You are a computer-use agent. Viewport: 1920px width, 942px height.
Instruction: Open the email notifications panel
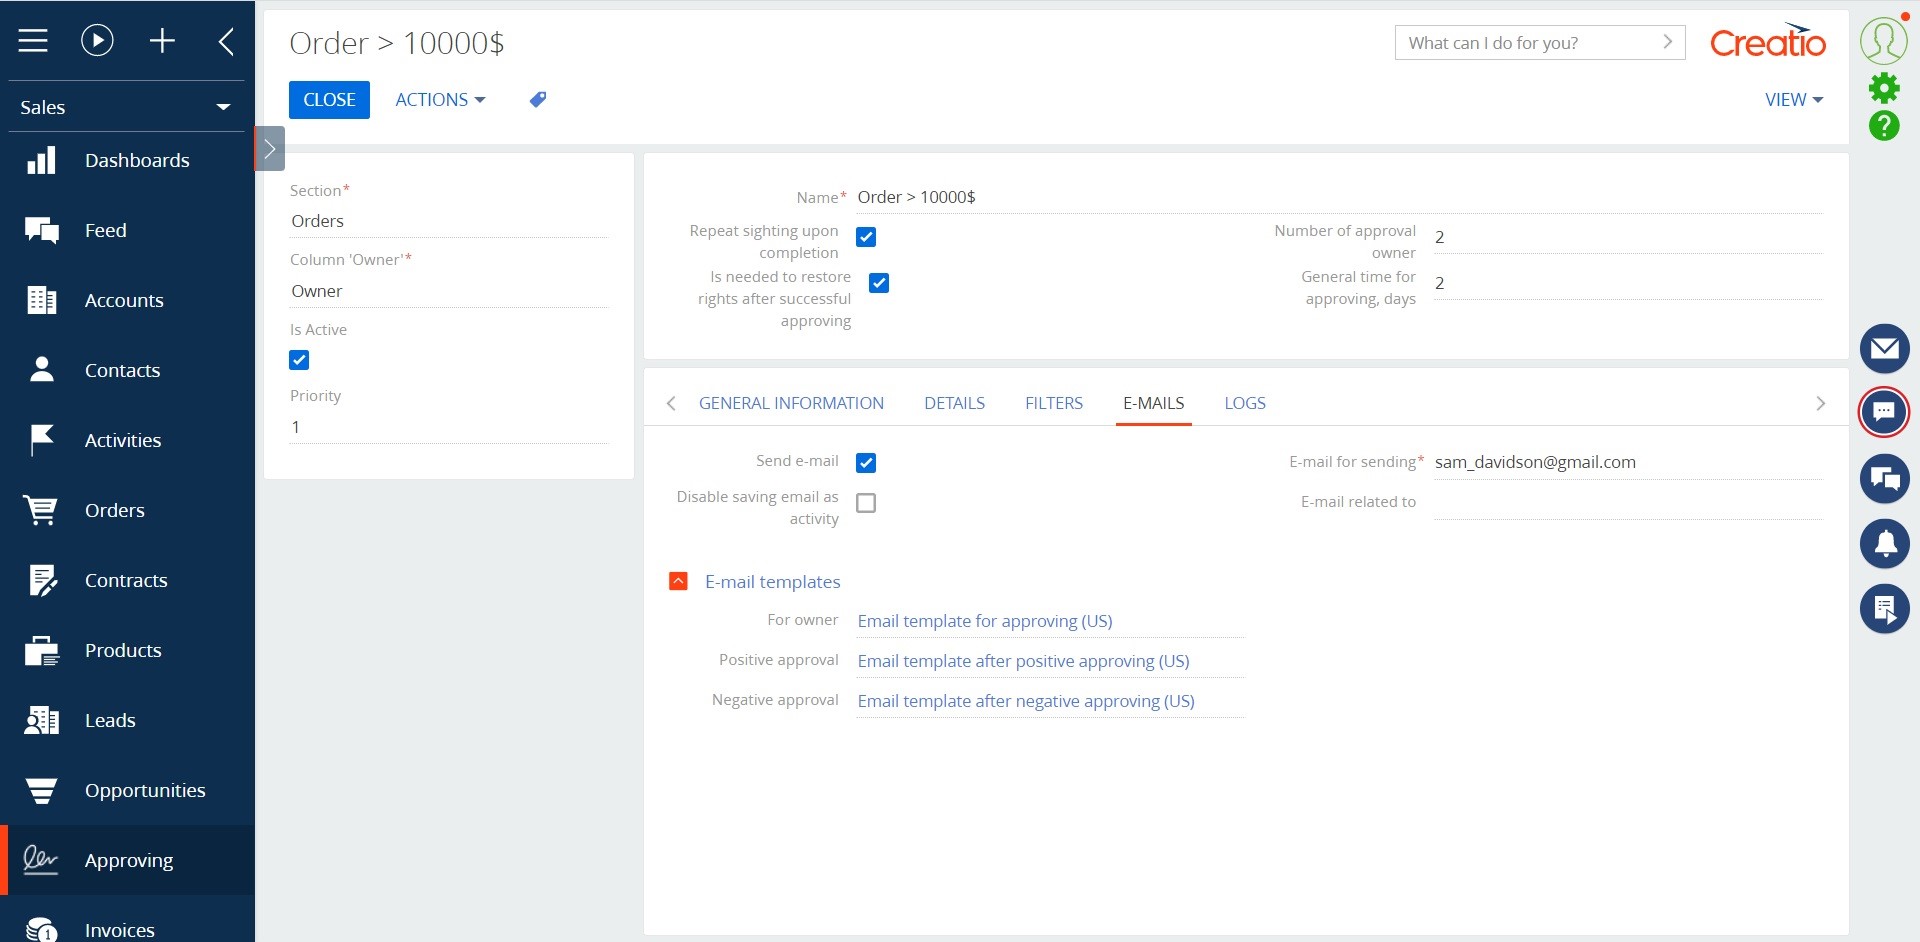[x=1884, y=348]
